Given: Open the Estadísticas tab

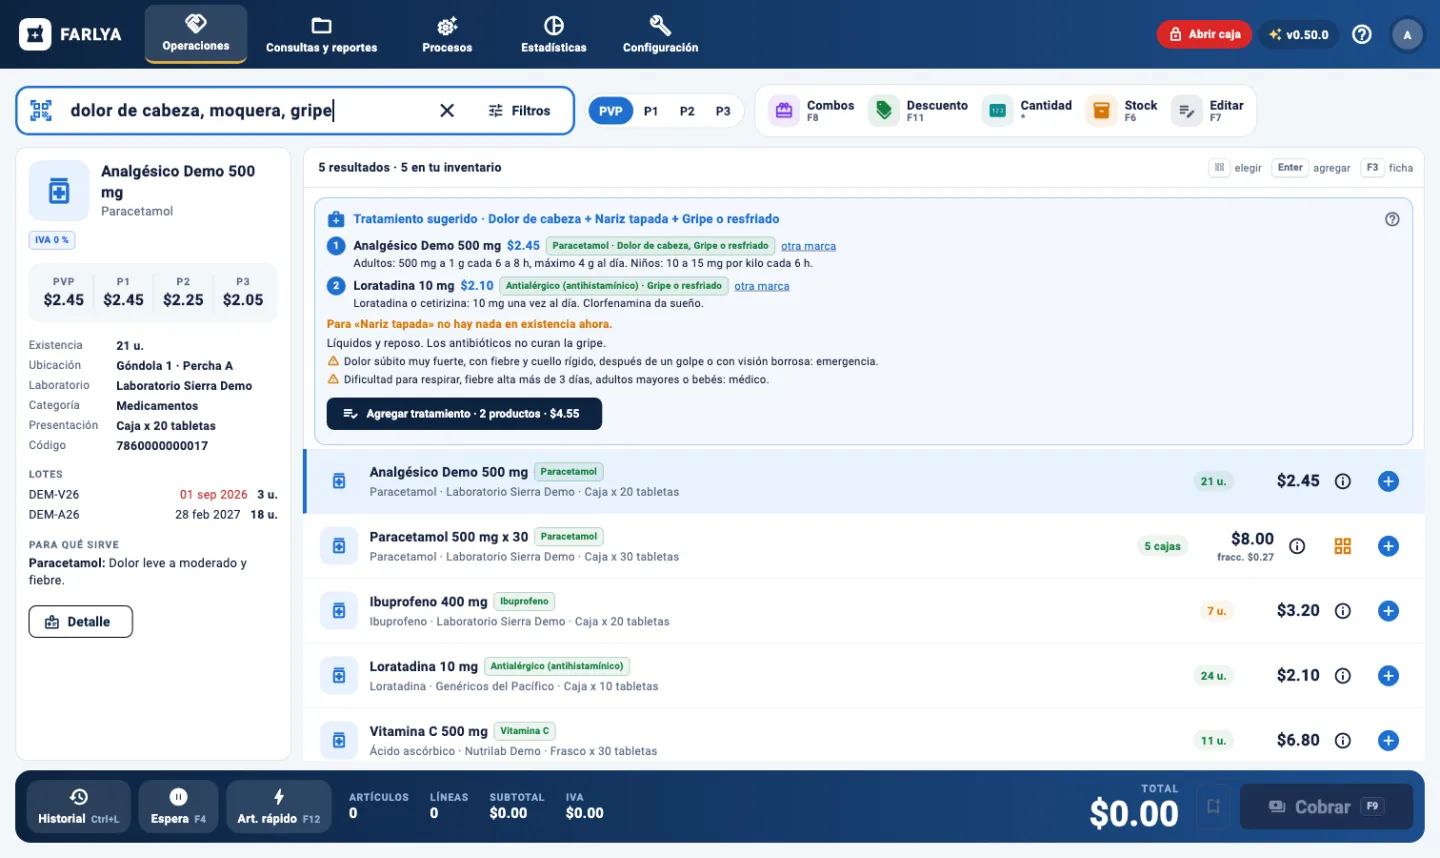Looking at the screenshot, I should [x=554, y=34].
